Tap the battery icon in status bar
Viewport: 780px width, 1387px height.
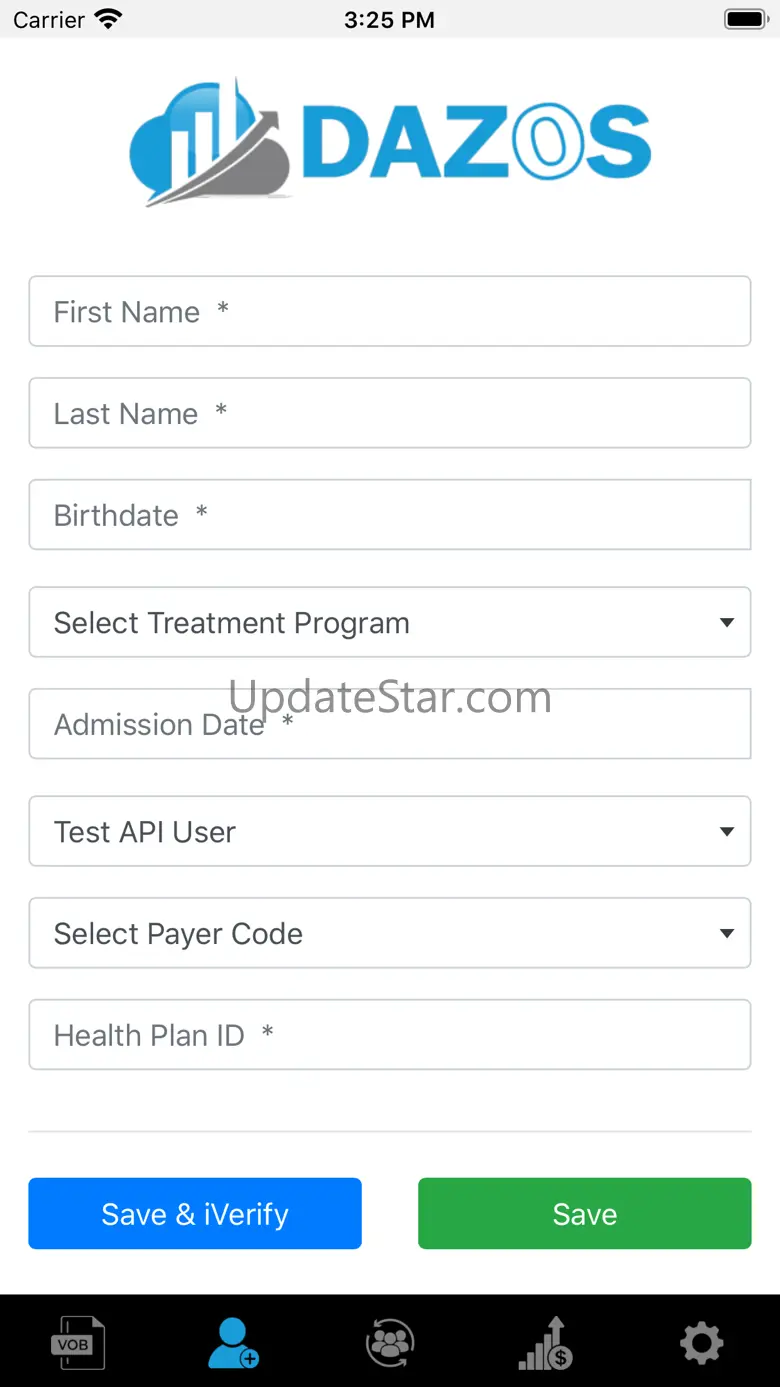coord(745,19)
